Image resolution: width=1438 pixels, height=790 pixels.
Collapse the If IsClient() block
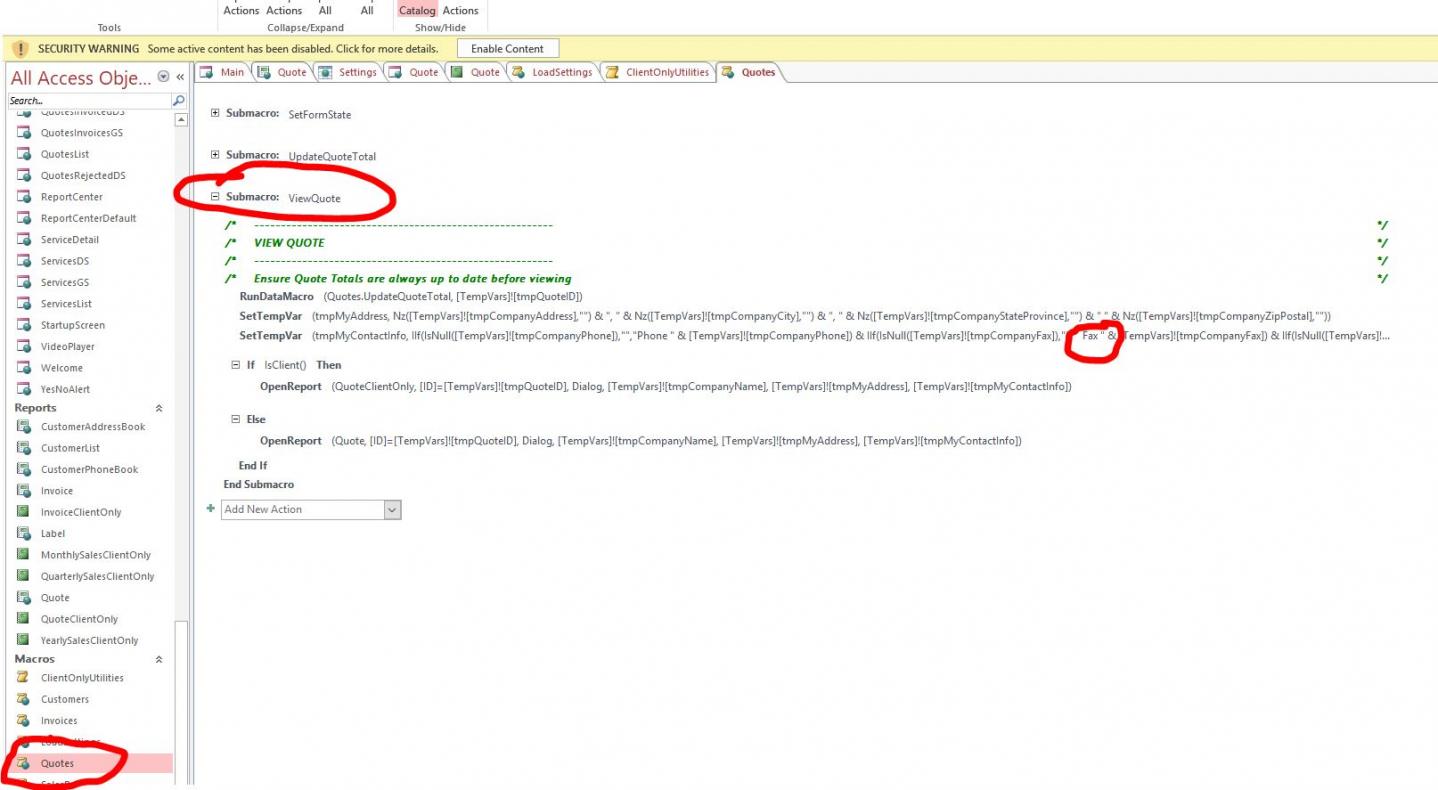click(x=236, y=366)
